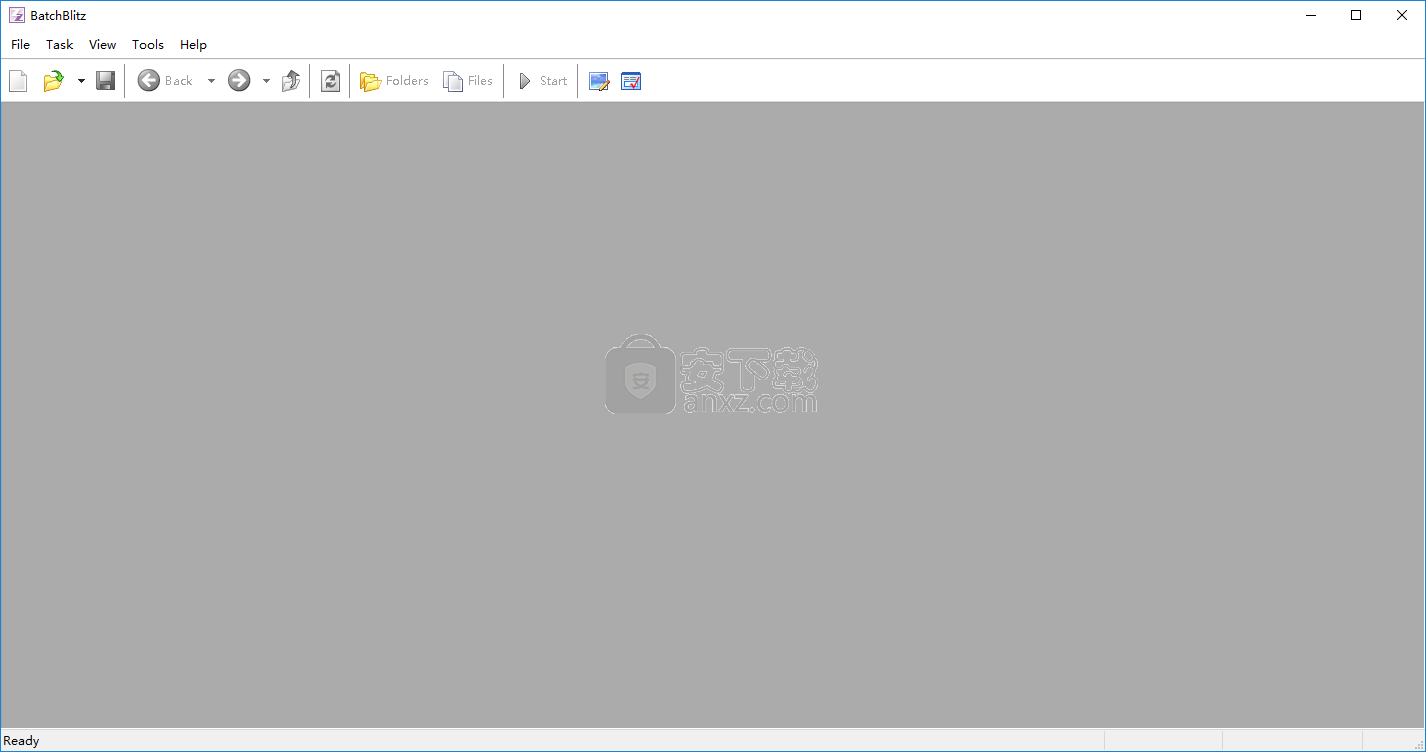Create a new task with blank page icon
1426x752 pixels.
(18, 81)
